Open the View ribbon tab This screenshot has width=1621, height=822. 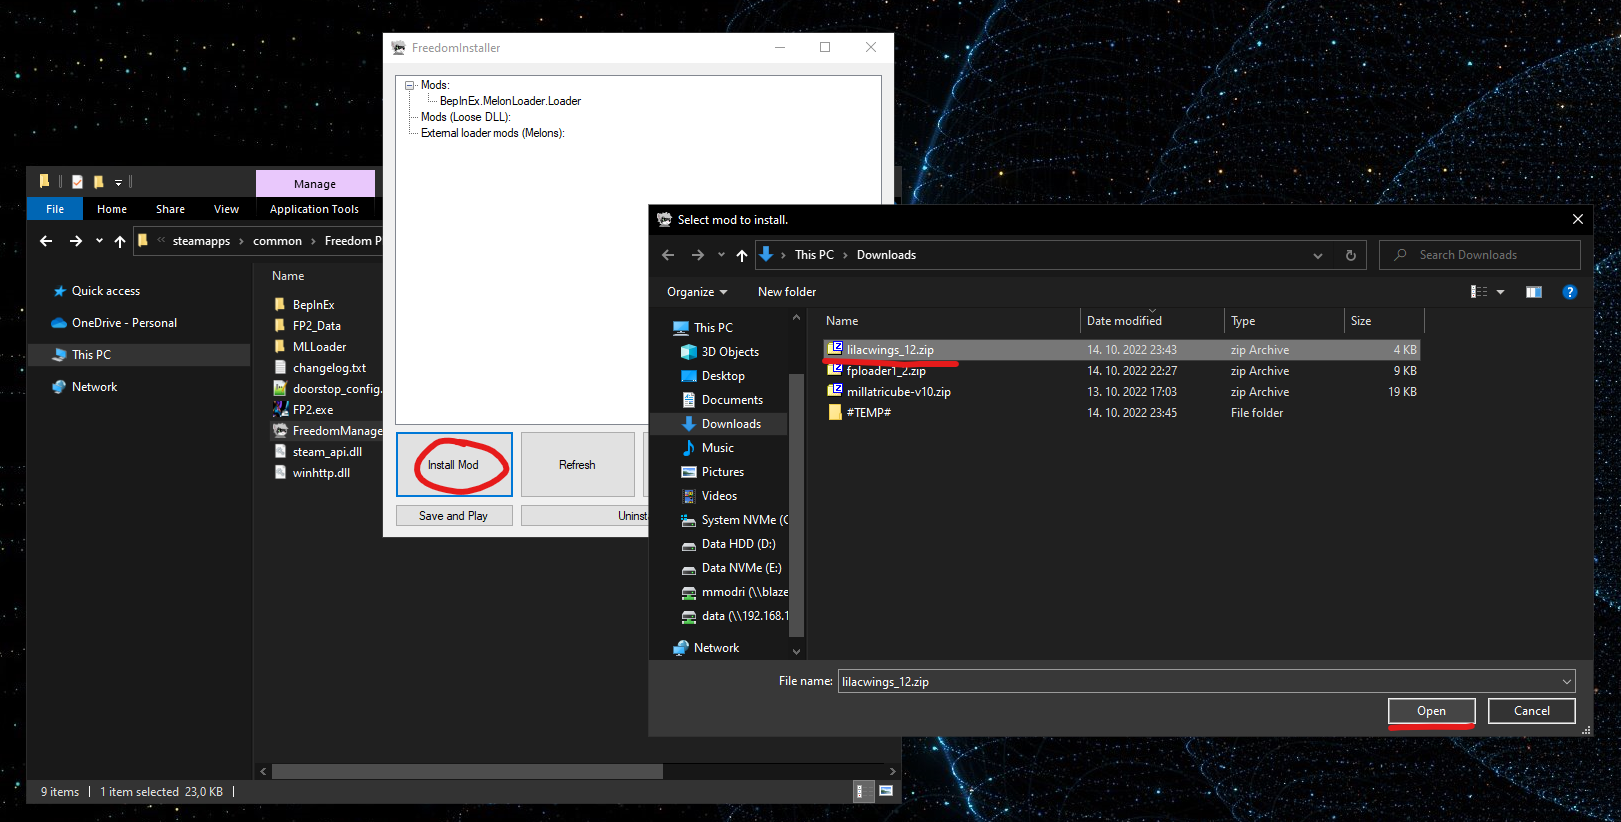click(x=226, y=209)
